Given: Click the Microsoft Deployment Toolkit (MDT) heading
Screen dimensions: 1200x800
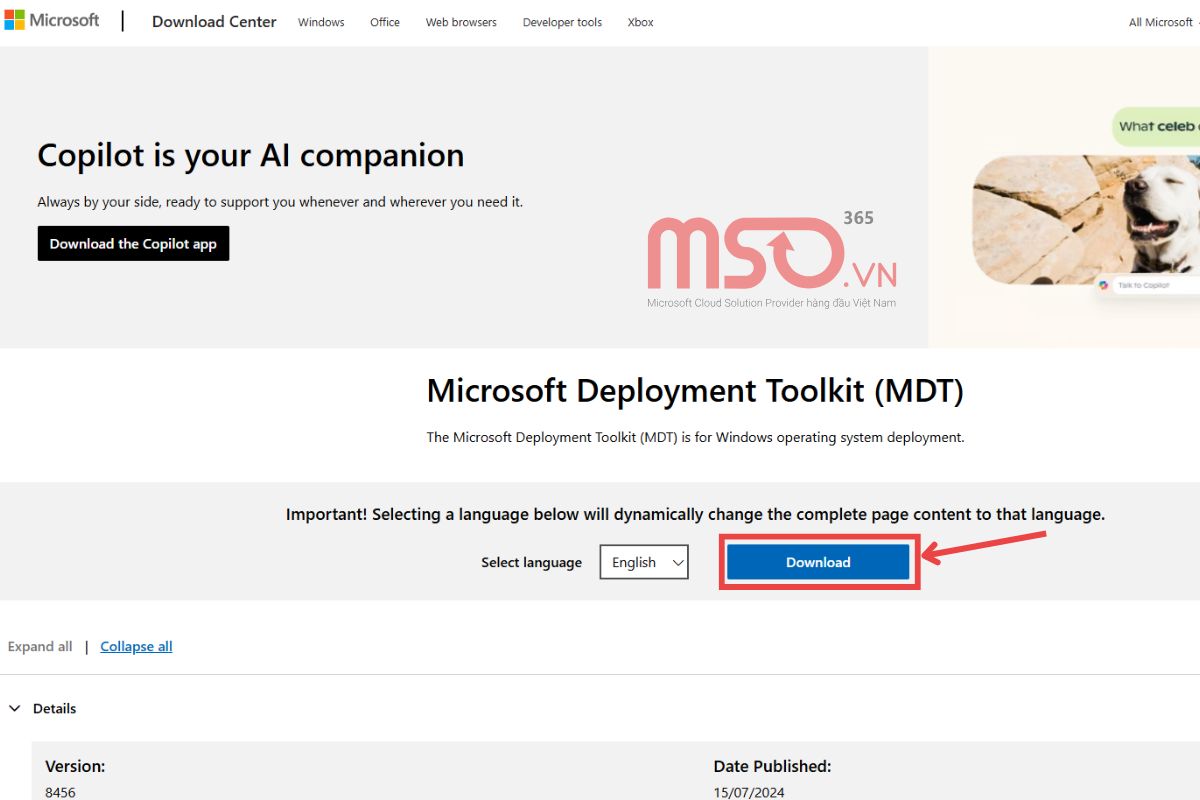Looking at the screenshot, I should point(695,390).
